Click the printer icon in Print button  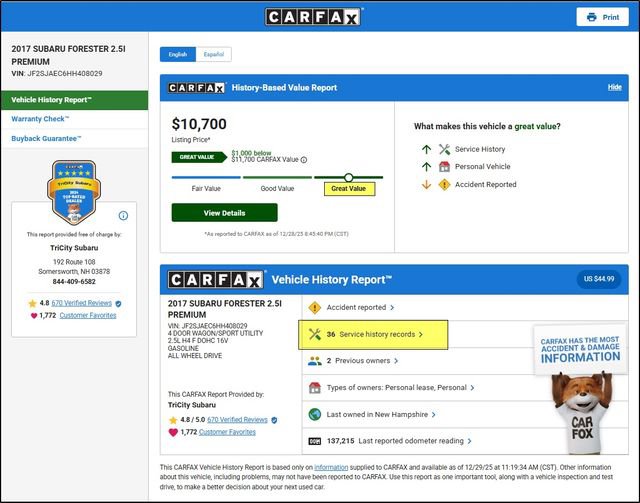pos(591,17)
